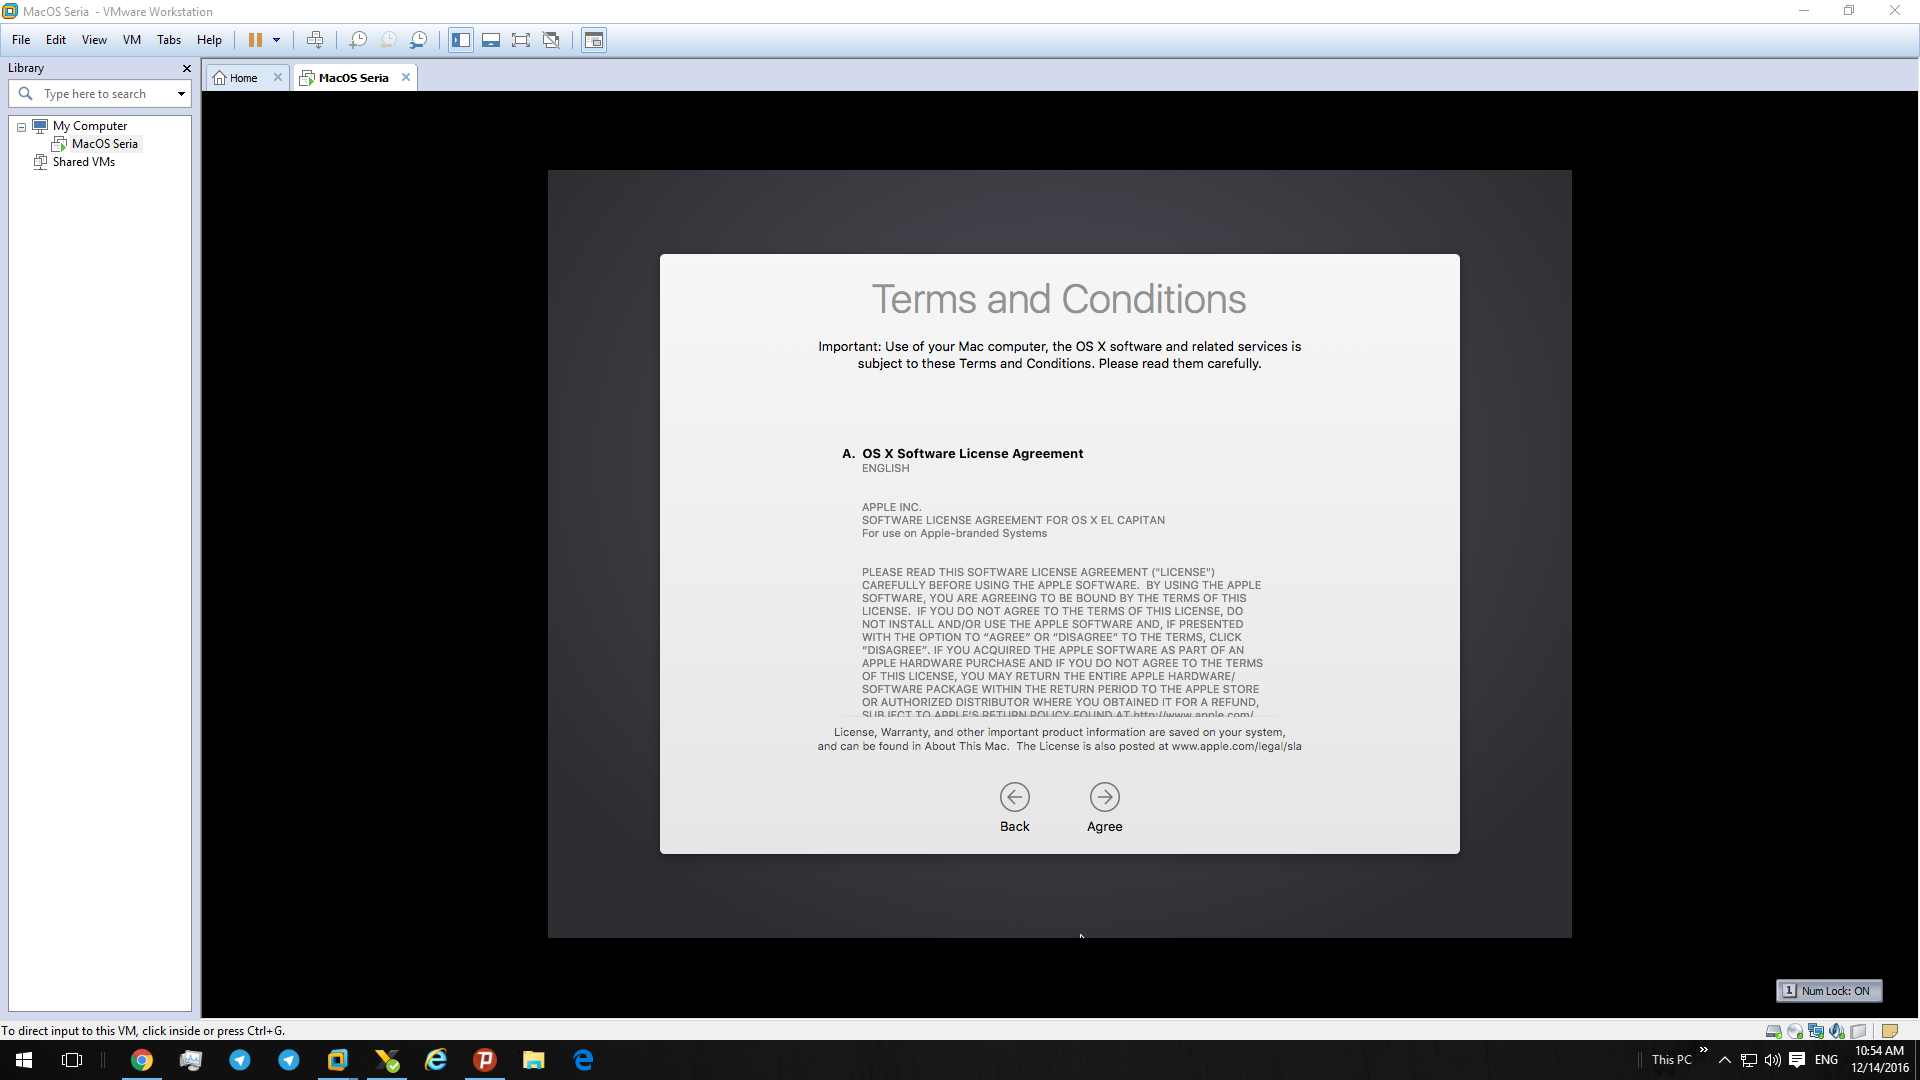Close the MacOS Seria tab
This screenshot has height=1080, width=1920.
point(406,77)
